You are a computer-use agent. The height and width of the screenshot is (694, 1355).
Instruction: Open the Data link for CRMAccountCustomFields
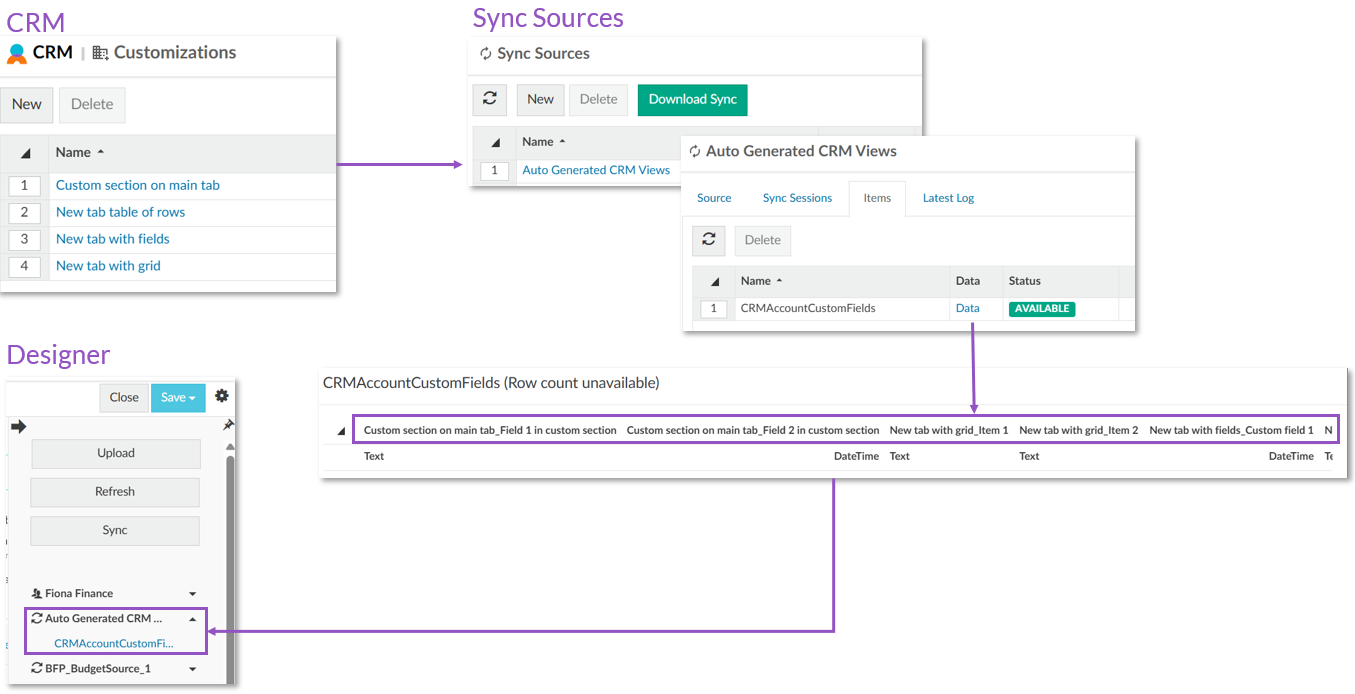click(x=967, y=308)
